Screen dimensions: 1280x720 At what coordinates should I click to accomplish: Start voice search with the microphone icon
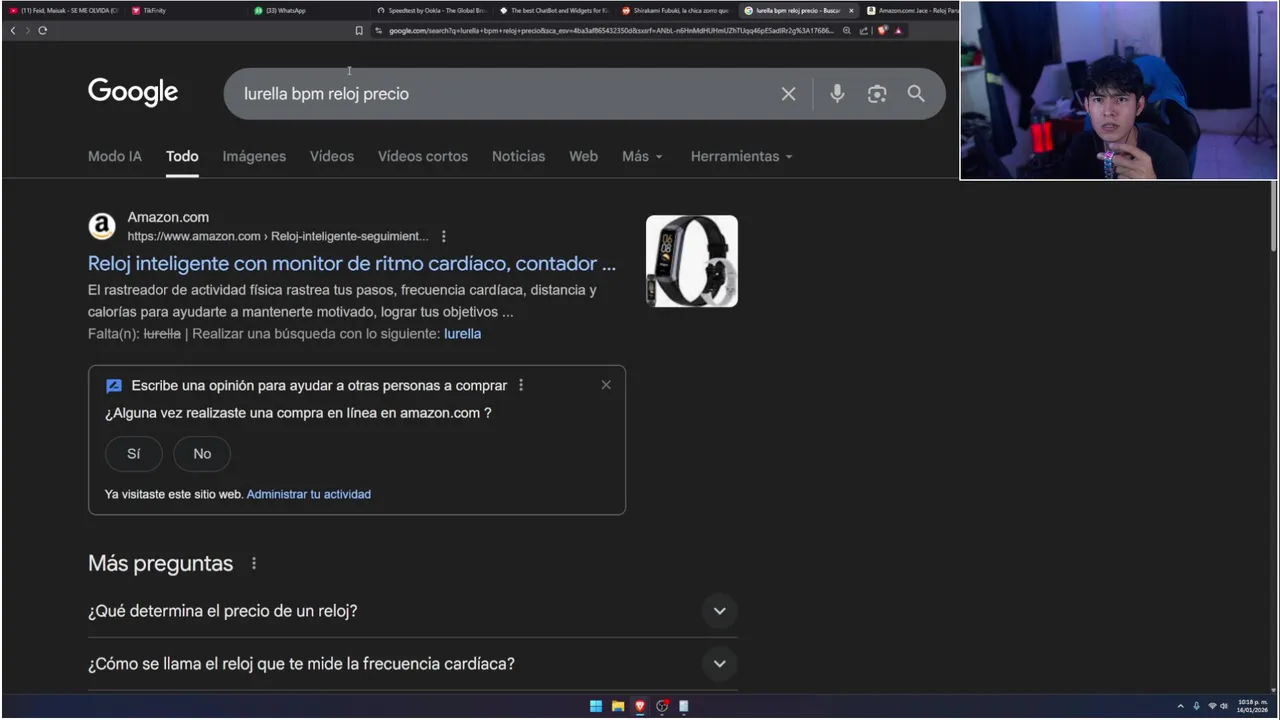pyautogui.click(x=837, y=94)
